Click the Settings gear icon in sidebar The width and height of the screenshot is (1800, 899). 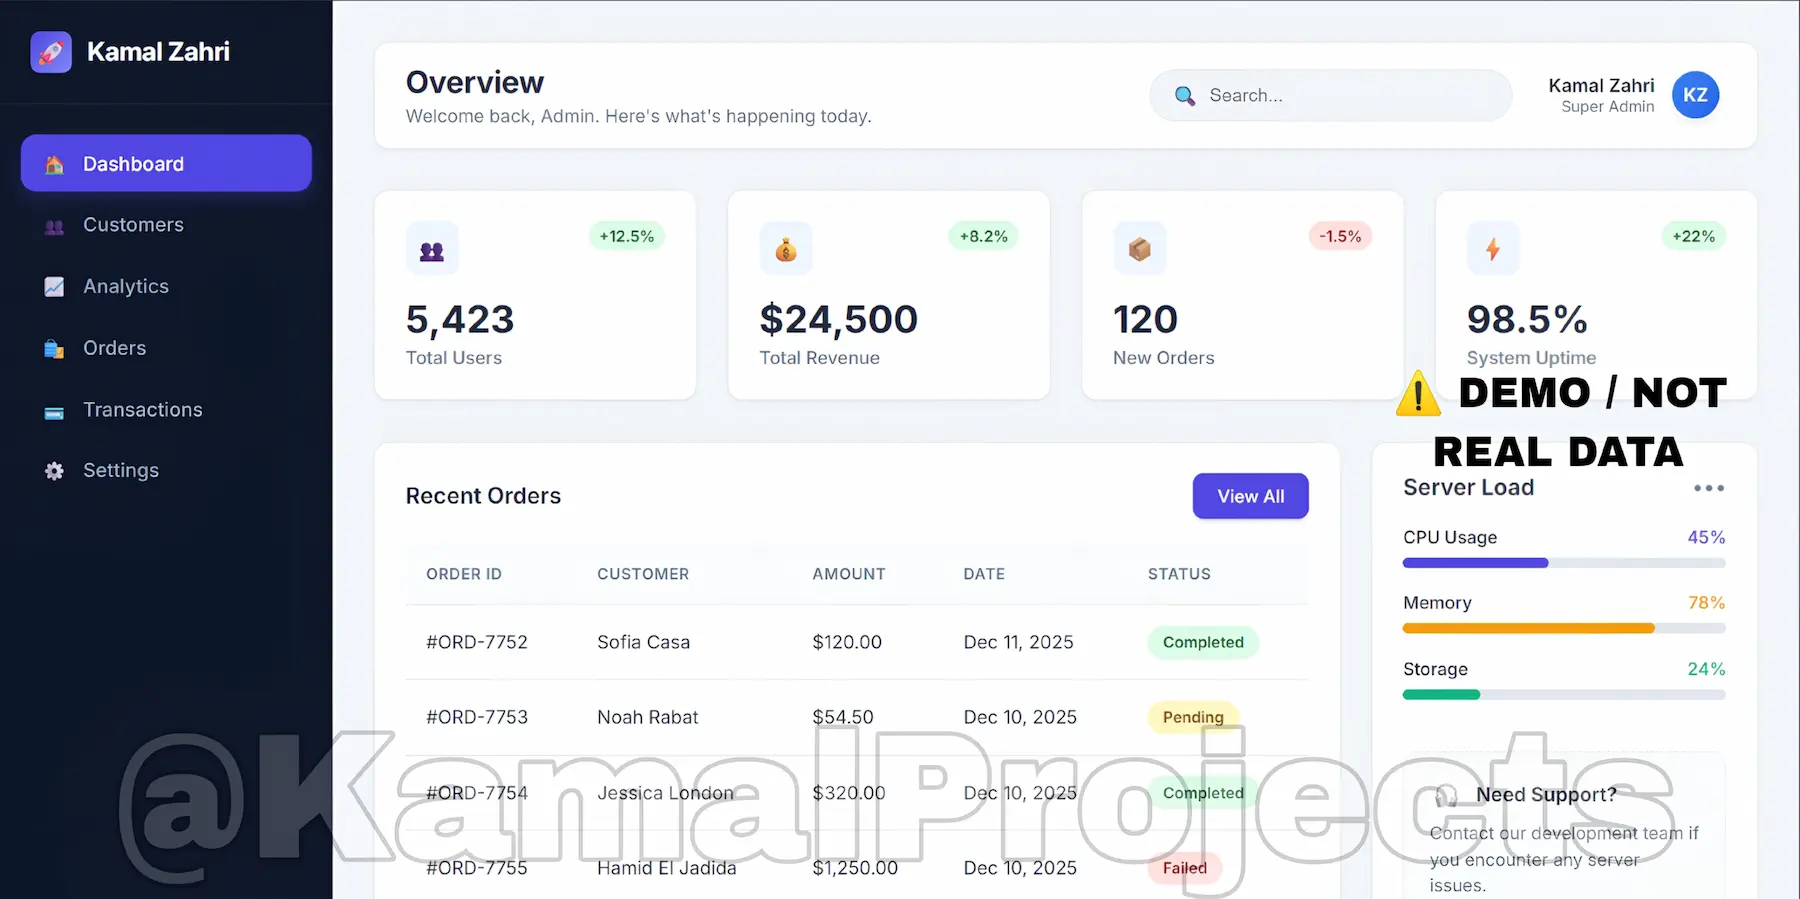(x=54, y=471)
